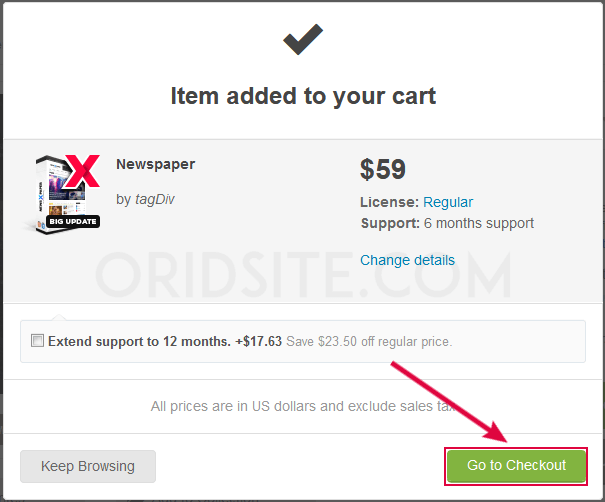Click the Support label

pyautogui.click(x=390, y=223)
